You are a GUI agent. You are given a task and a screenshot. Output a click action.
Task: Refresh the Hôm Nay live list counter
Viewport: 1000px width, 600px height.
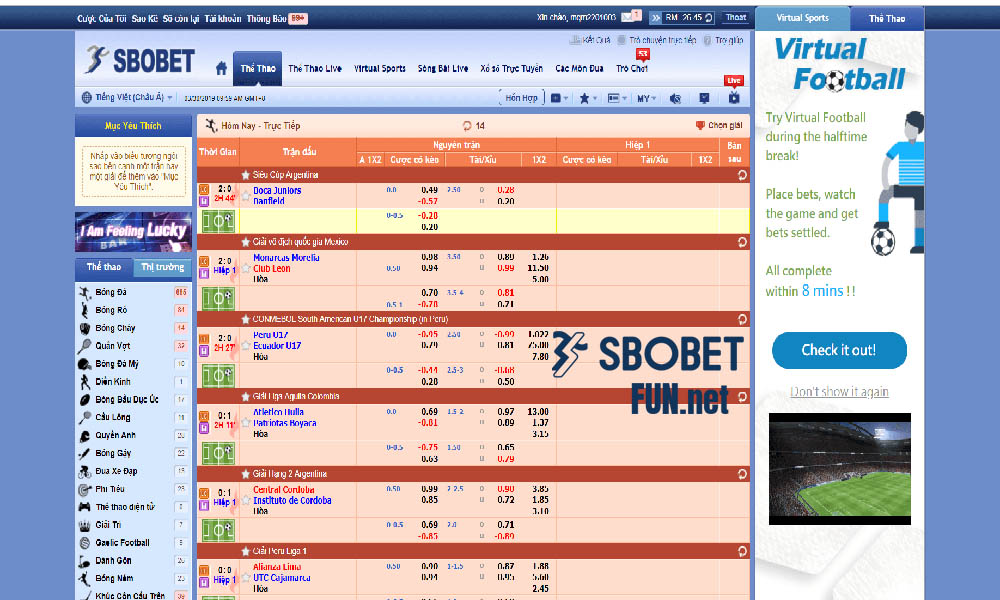click(x=467, y=126)
